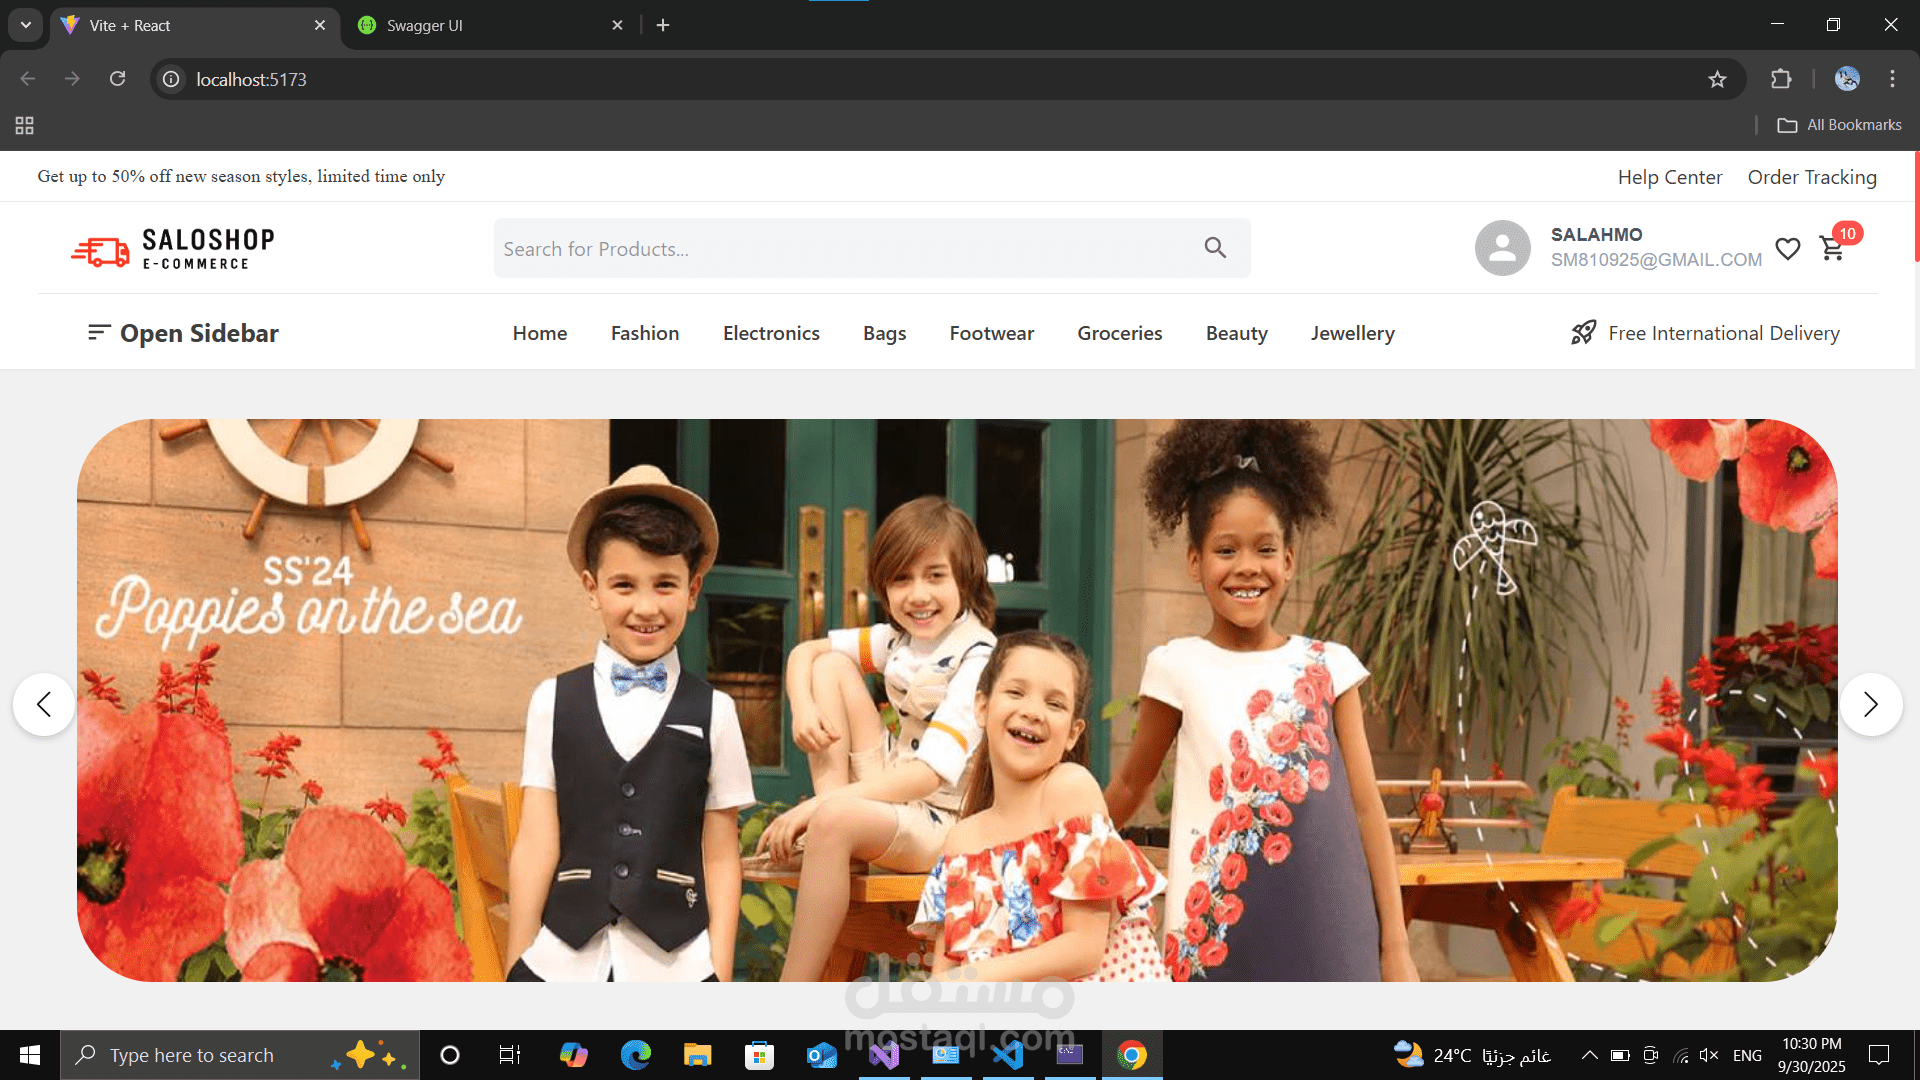Open the Help Center link

point(1670,177)
